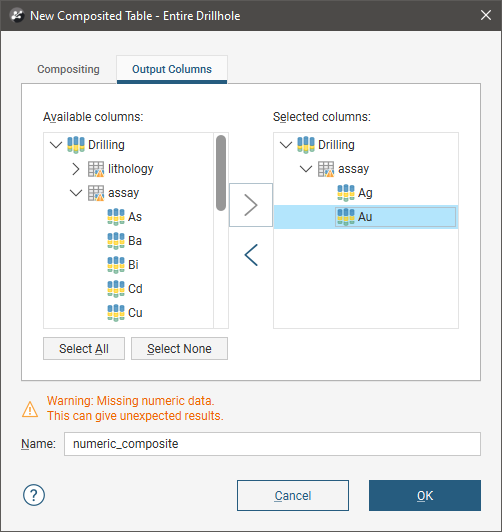The height and width of the screenshot is (532, 502).
Task: Collapse Drilling node in available columns
Action: (x=56, y=145)
